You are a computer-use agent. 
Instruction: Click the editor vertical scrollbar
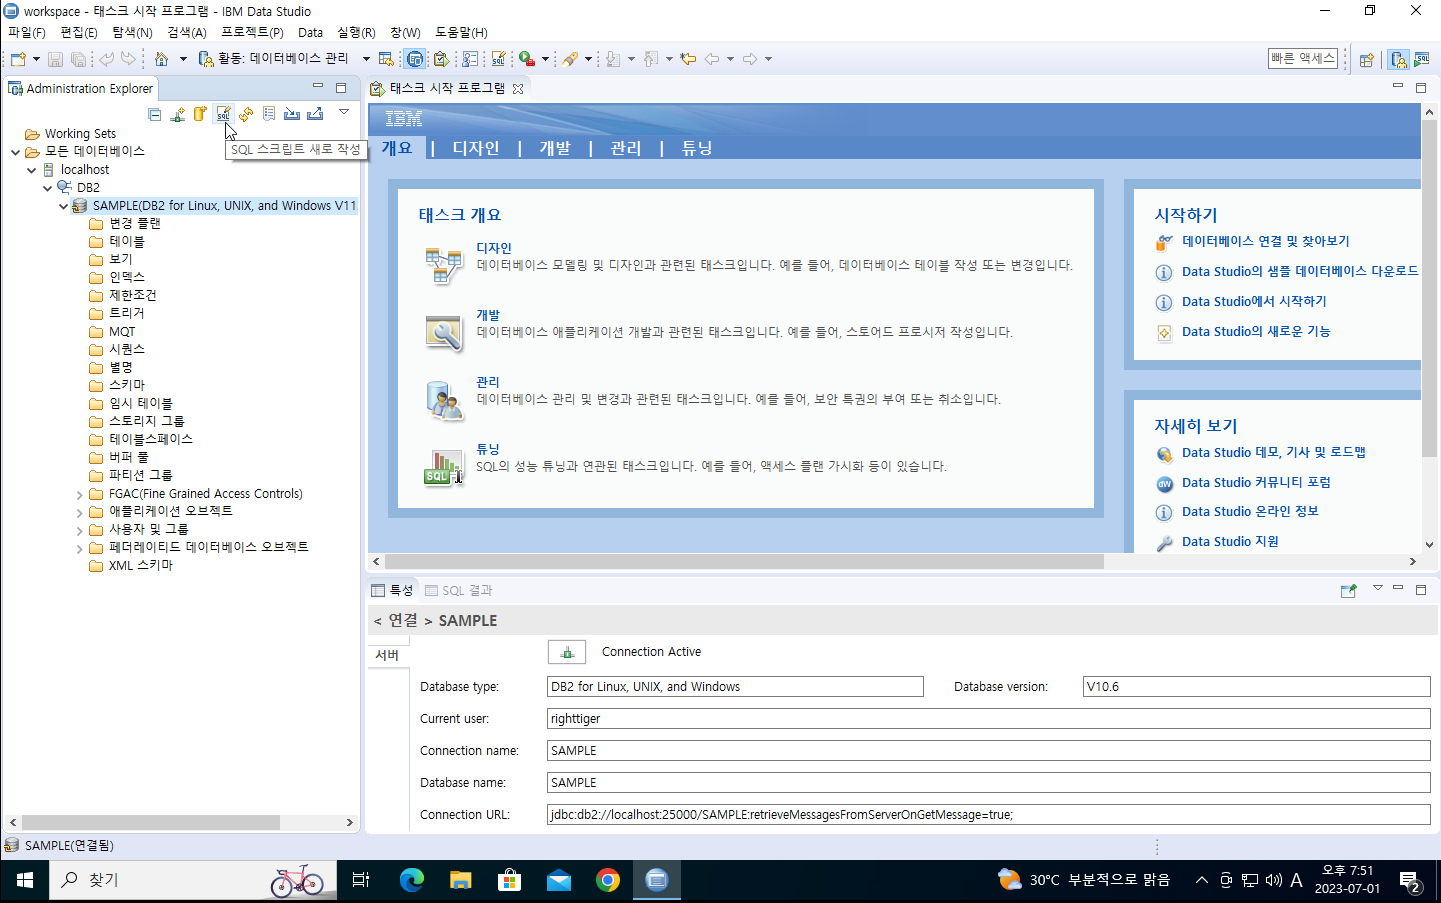click(1429, 290)
